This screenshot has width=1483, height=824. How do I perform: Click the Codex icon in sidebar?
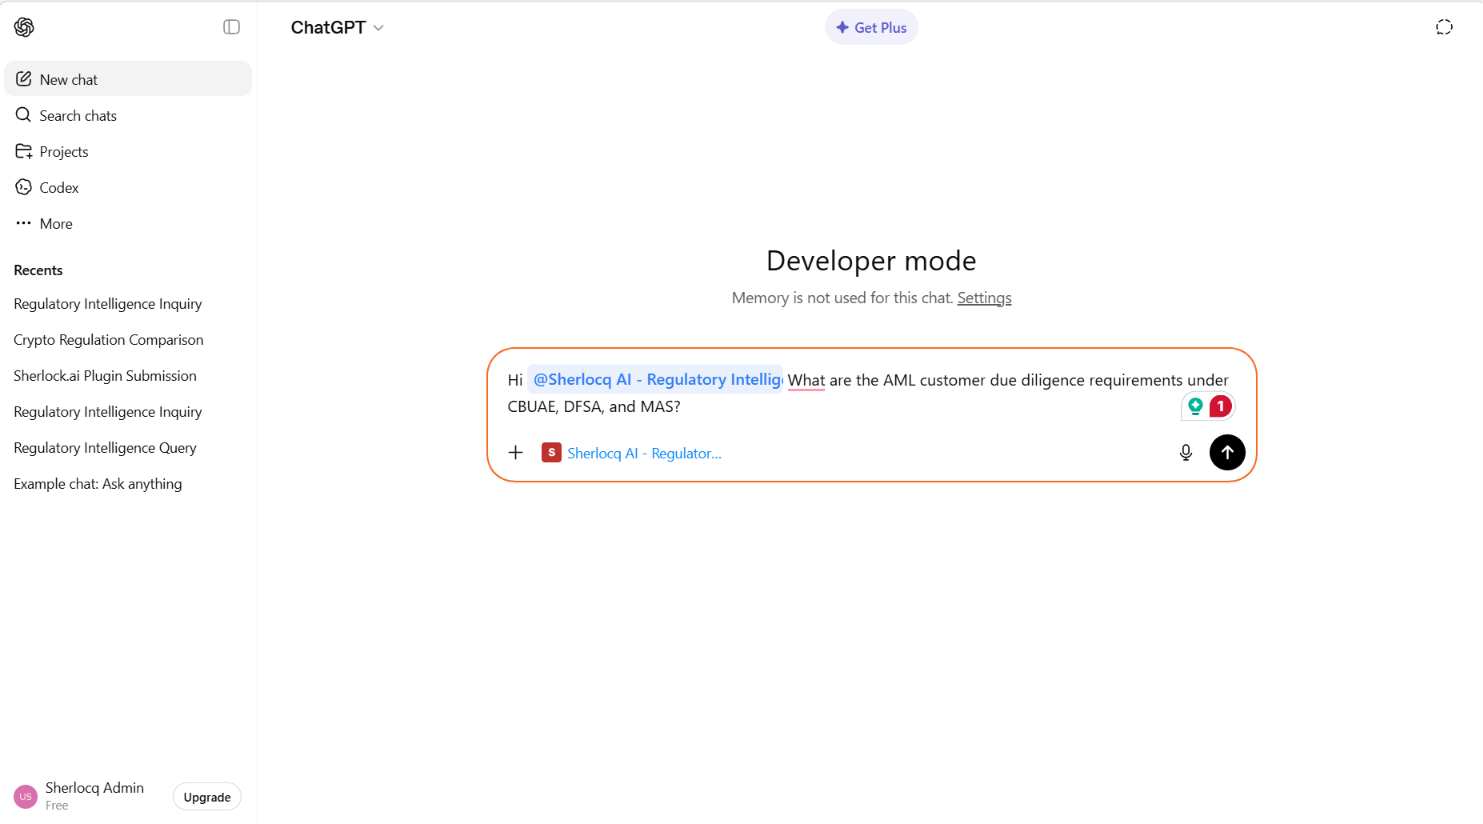coord(24,187)
